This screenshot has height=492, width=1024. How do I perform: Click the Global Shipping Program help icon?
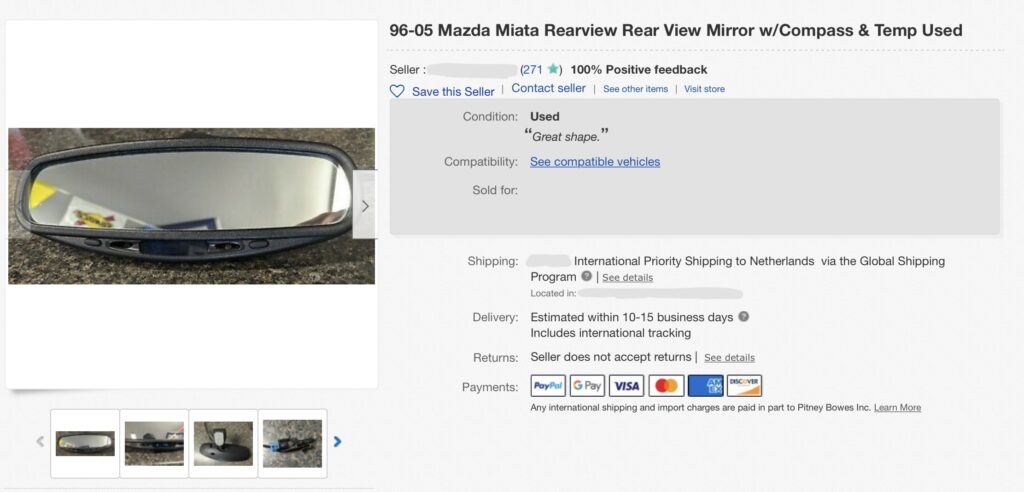coord(586,277)
